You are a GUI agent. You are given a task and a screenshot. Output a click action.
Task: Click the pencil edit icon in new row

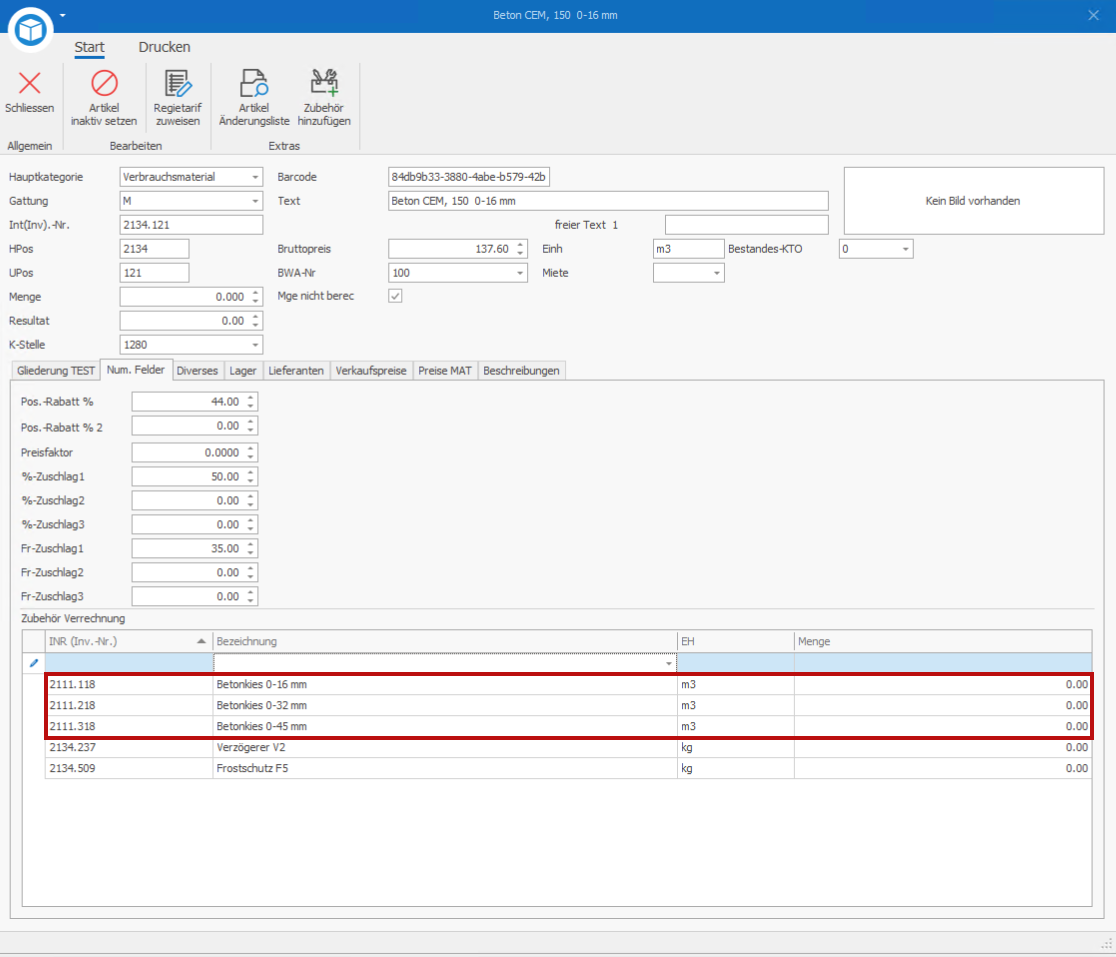(33, 663)
